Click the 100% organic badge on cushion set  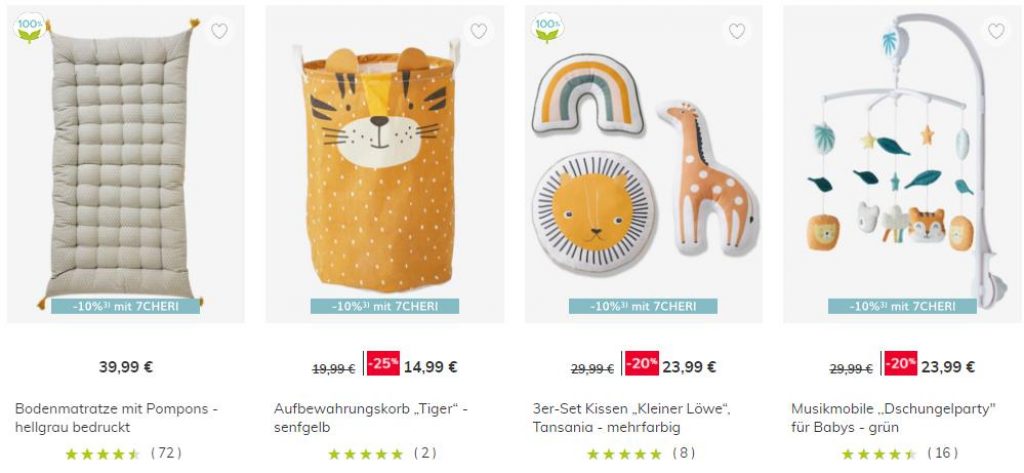(547, 29)
